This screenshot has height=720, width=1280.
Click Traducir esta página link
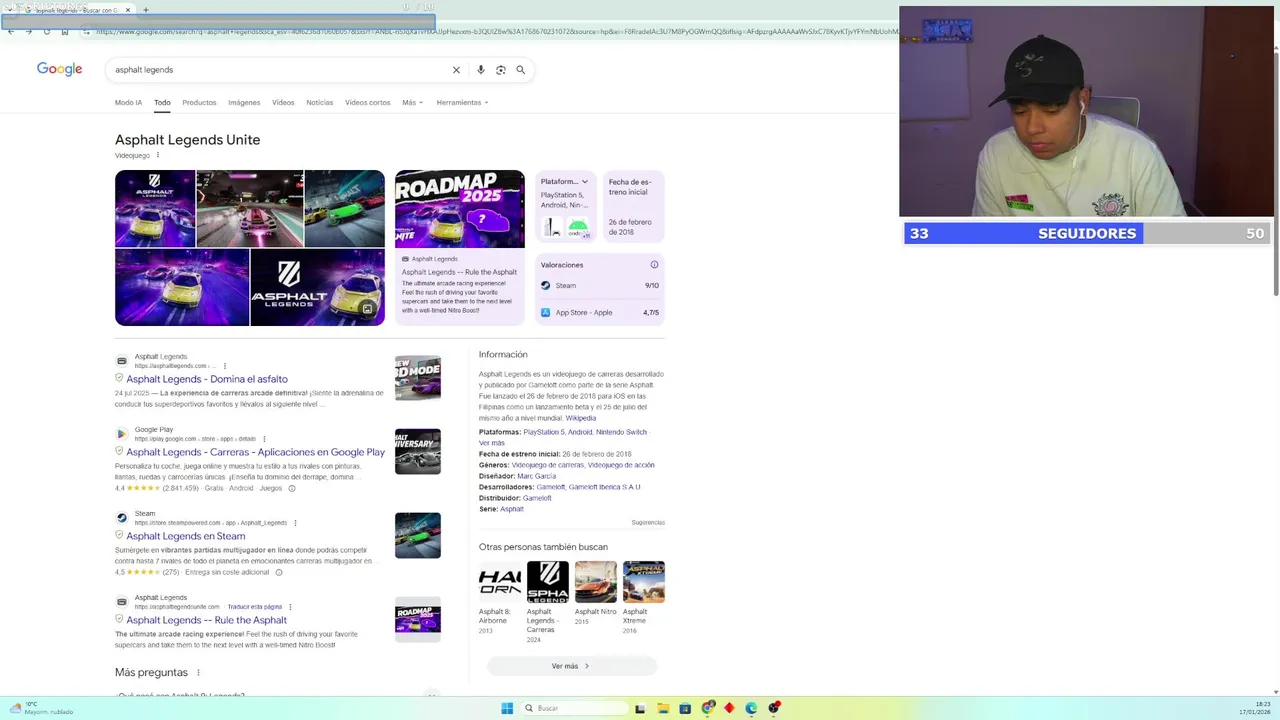(x=254, y=607)
